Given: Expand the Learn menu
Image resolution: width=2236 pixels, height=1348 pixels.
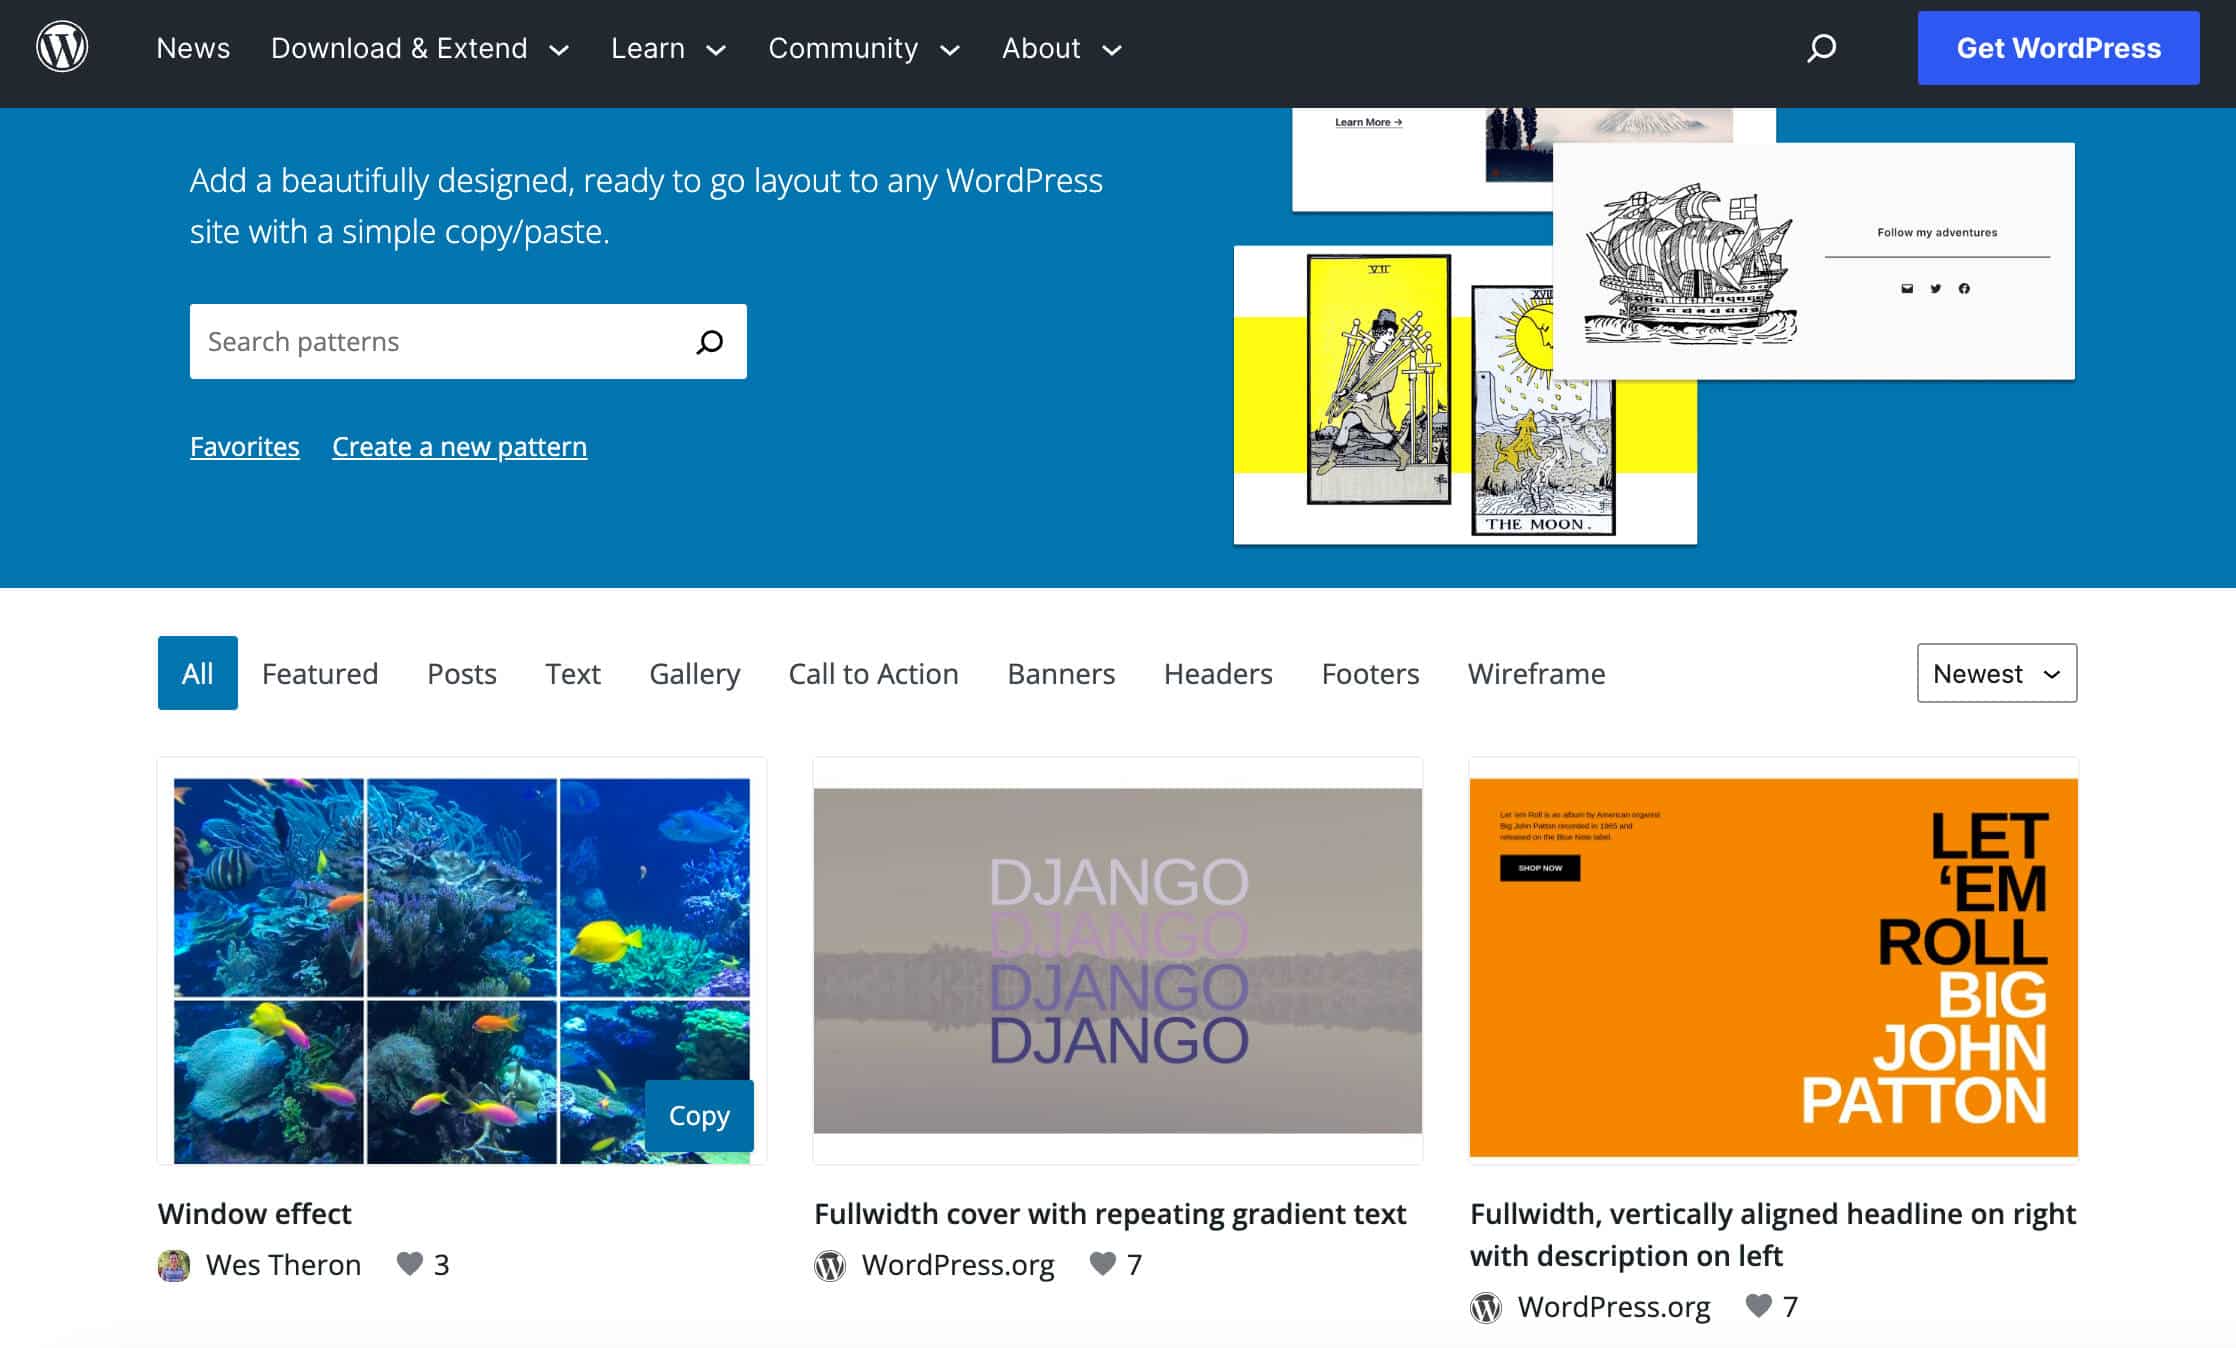Looking at the screenshot, I should click(x=668, y=48).
